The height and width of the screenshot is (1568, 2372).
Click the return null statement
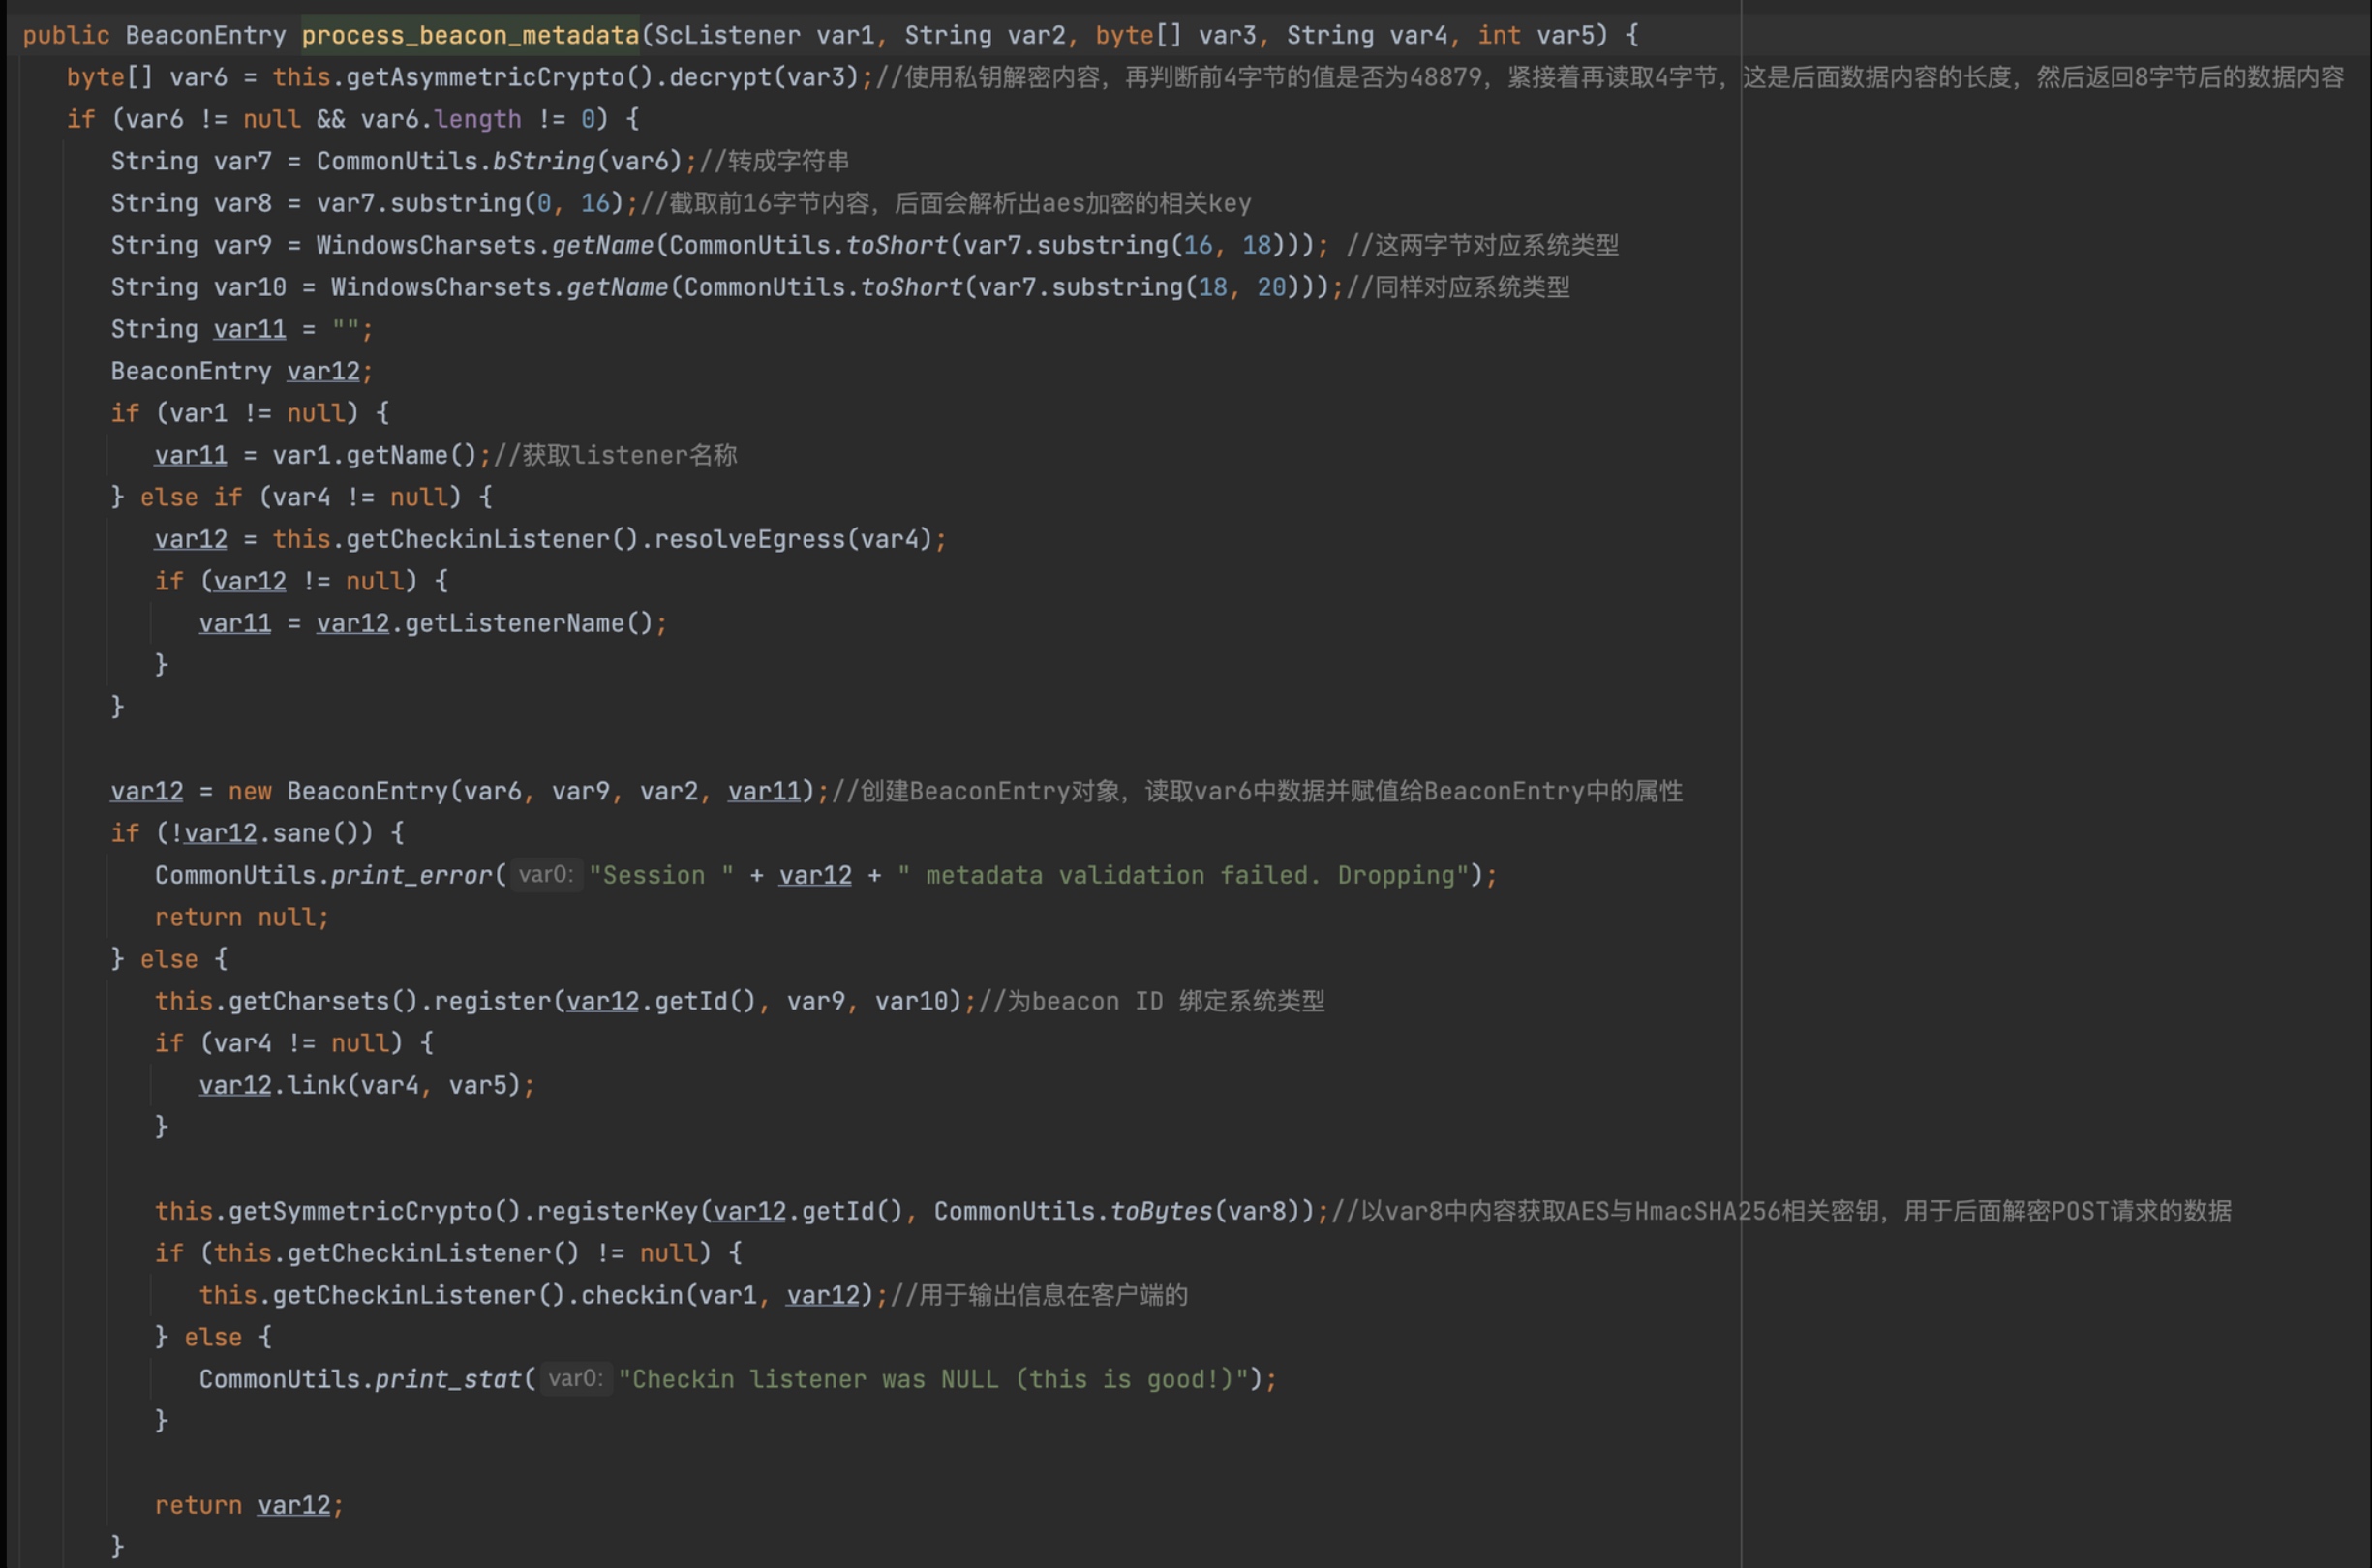[x=241, y=917]
